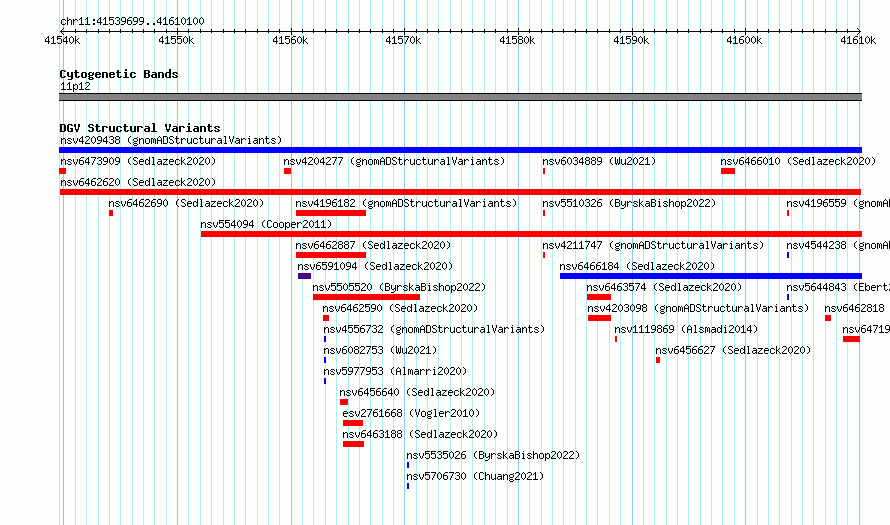Select the nsv1119869 Alsmadi2014 label

[686, 329]
